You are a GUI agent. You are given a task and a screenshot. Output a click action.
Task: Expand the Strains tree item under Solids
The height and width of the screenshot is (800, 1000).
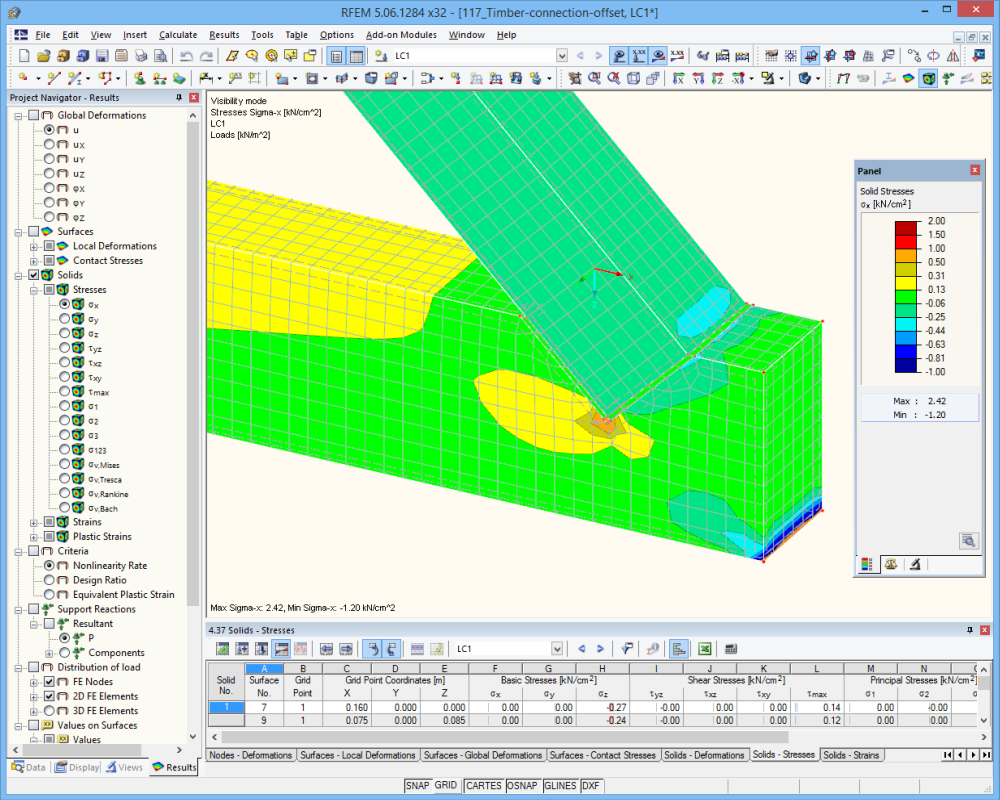click(33, 521)
